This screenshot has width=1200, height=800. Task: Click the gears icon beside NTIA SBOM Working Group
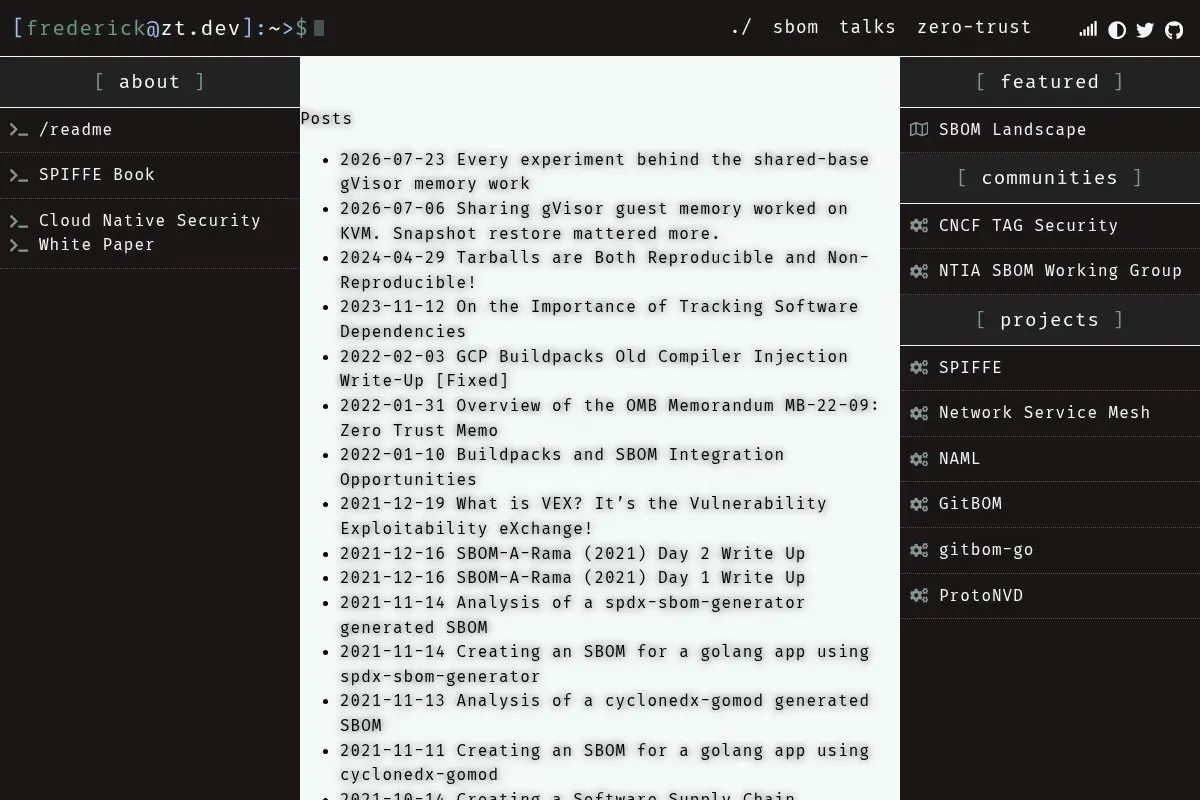tap(919, 271)
